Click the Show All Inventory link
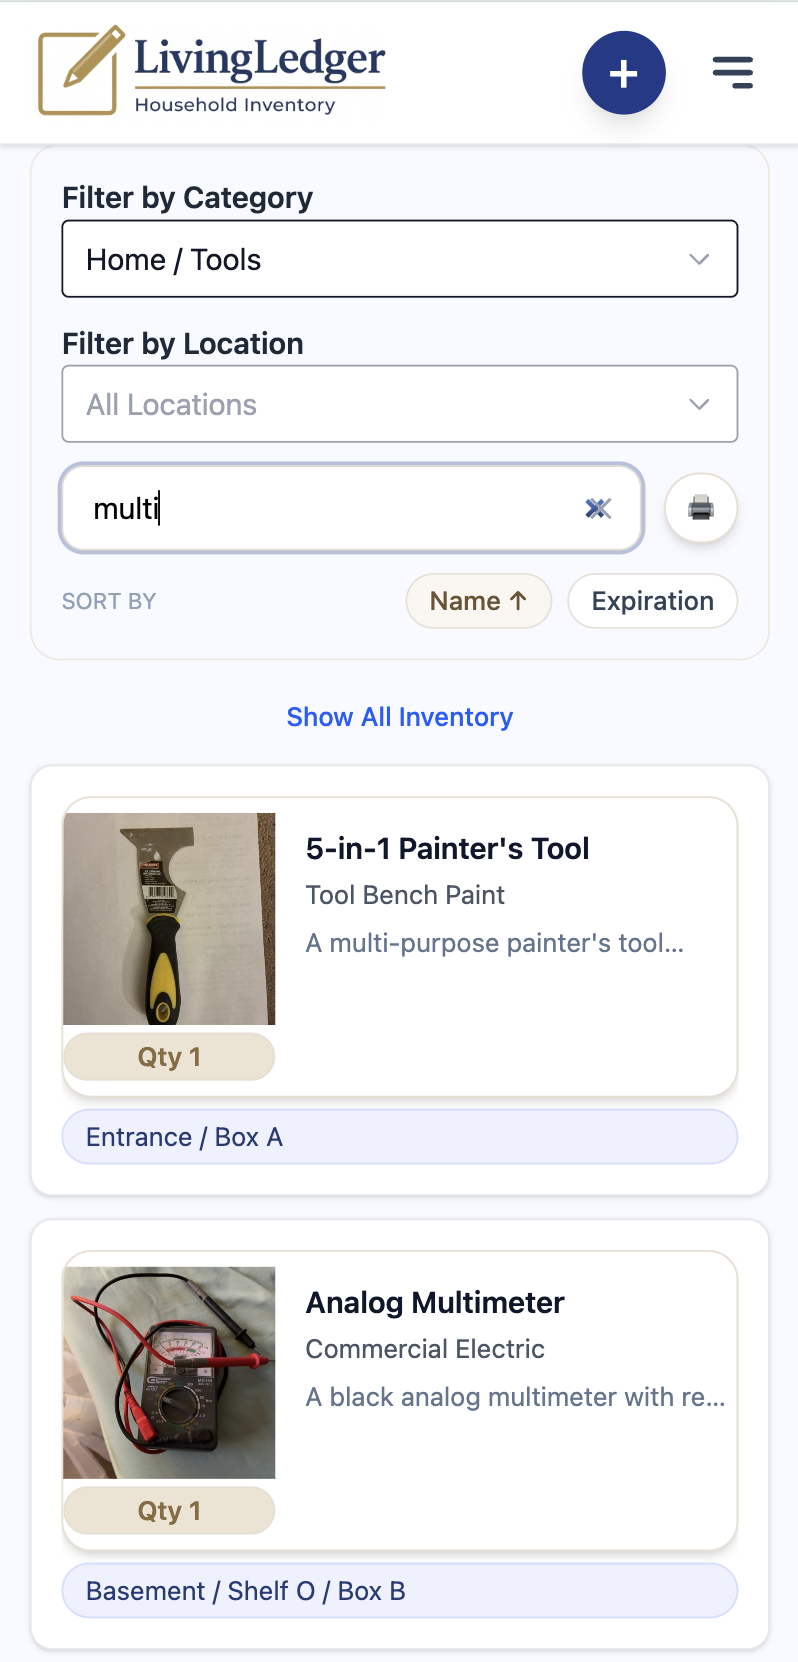Image resolution: width=798 pixels, height=1662 pixels. coord(399,716)
